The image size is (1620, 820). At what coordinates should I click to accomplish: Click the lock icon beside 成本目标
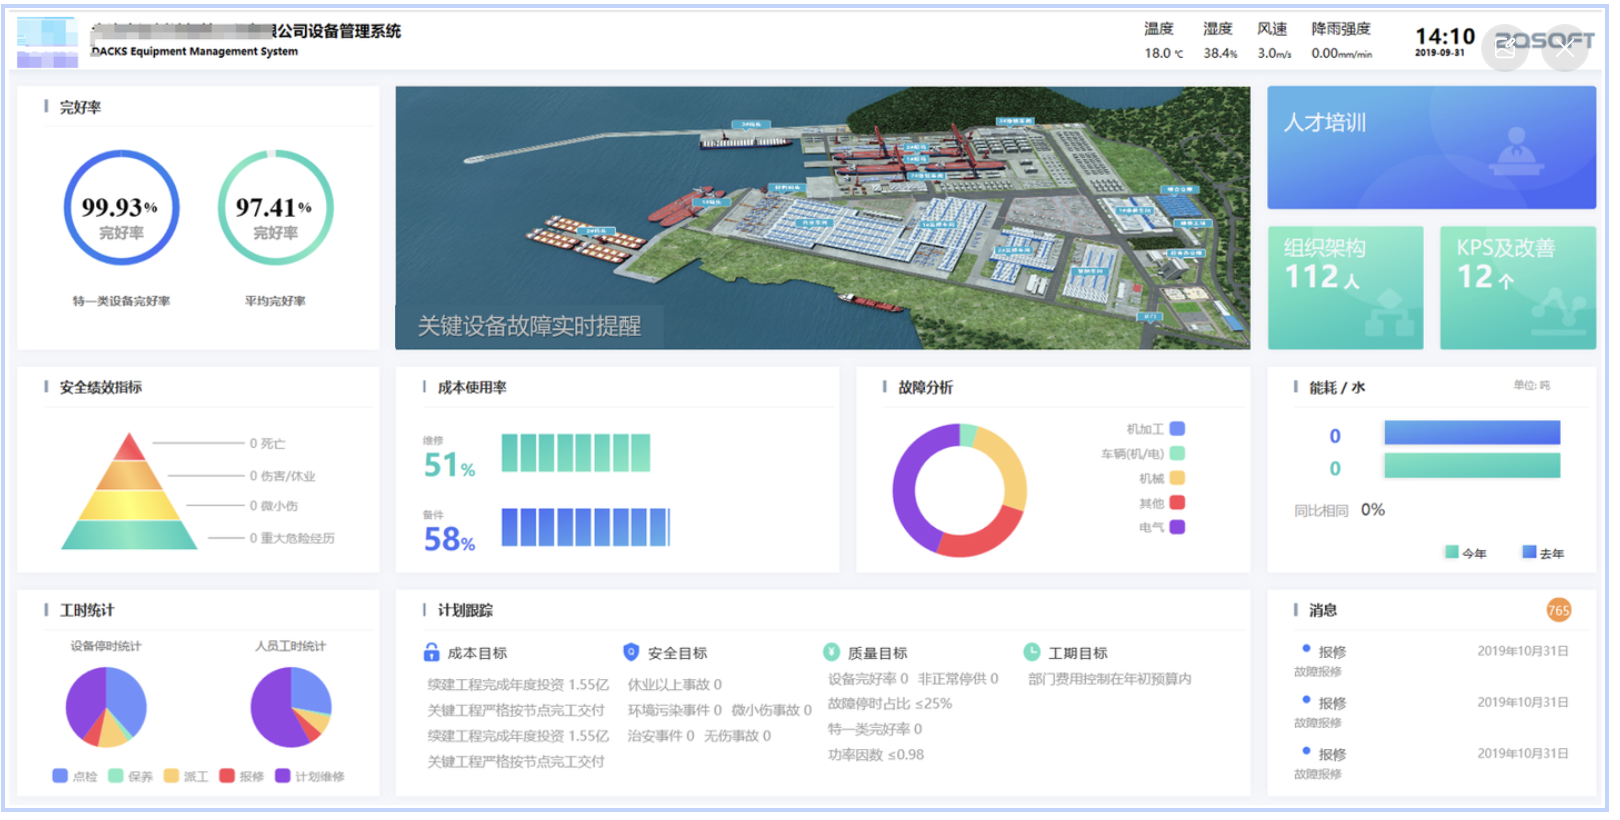[x=431, y=653]
